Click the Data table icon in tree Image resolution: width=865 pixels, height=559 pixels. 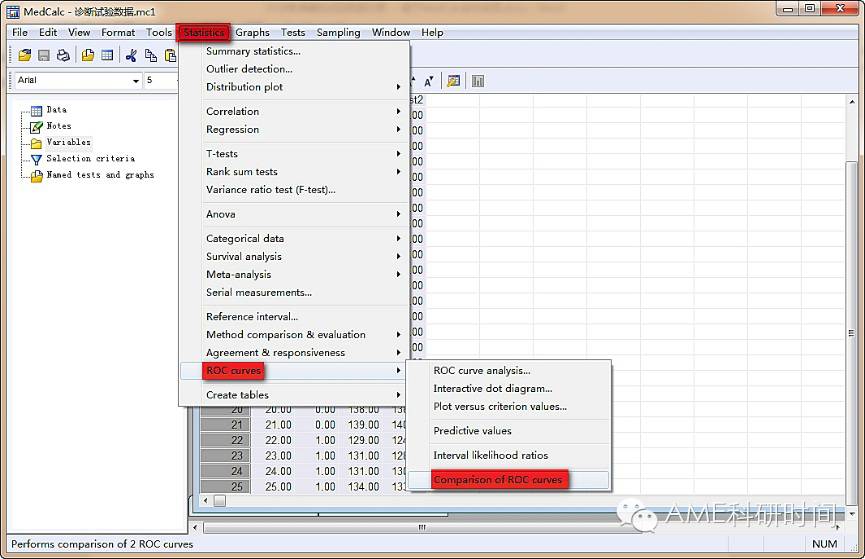(36, 111)
